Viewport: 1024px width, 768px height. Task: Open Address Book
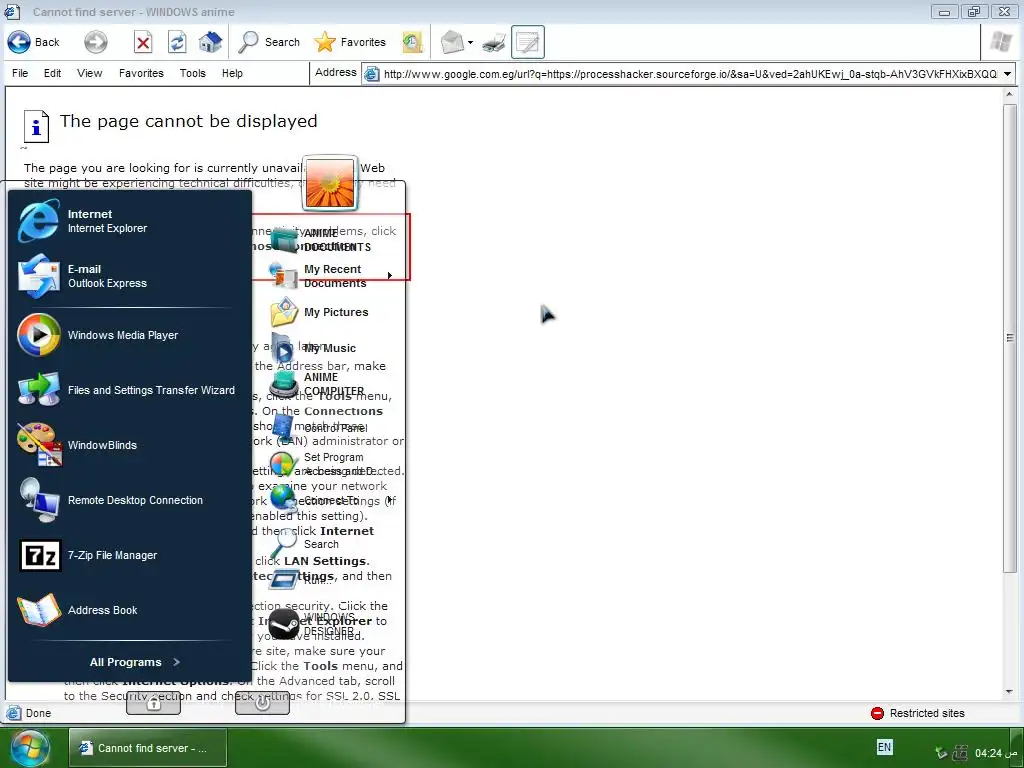129,610
